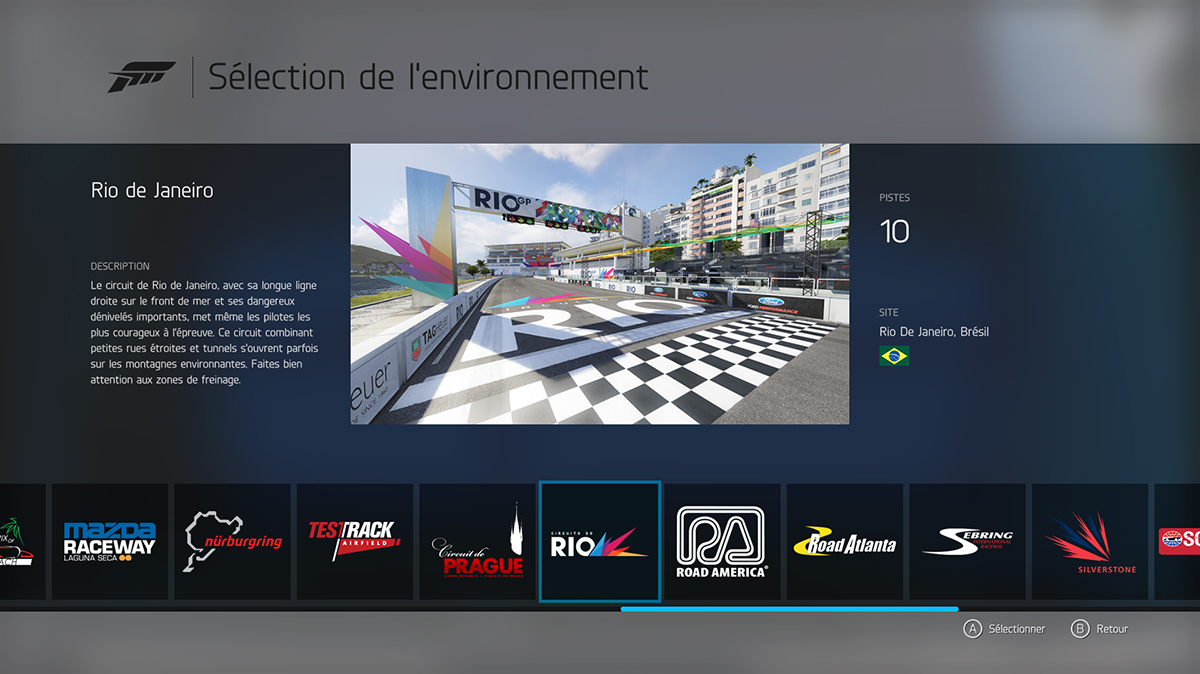Click the "Sélection de l'environnement" title
1200x674 pixels.
pos(428,77)
